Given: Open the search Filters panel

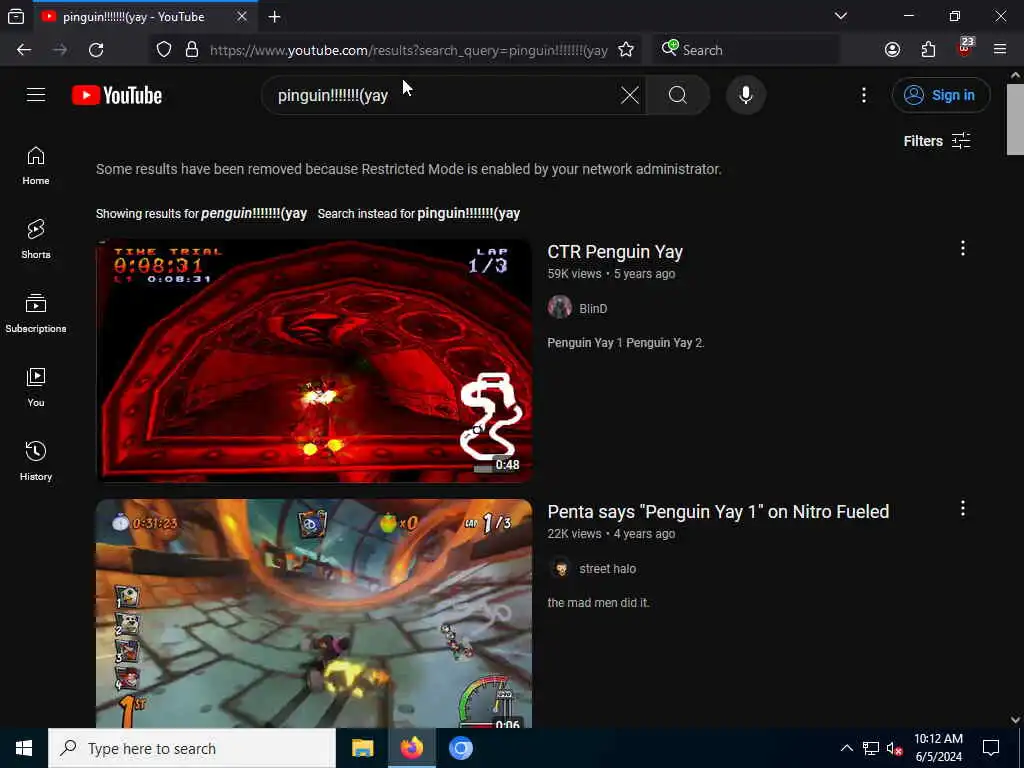Looking at the screenshot, I should click(x=936, y=141).
